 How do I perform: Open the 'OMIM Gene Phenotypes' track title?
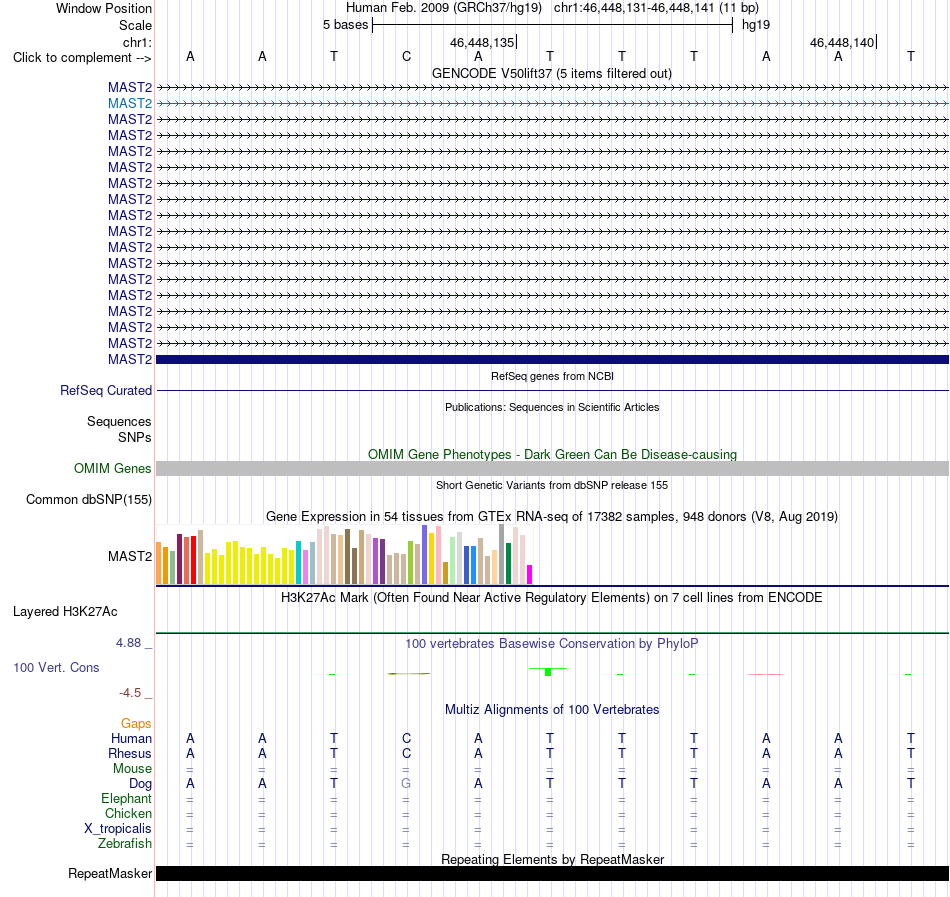552,454
